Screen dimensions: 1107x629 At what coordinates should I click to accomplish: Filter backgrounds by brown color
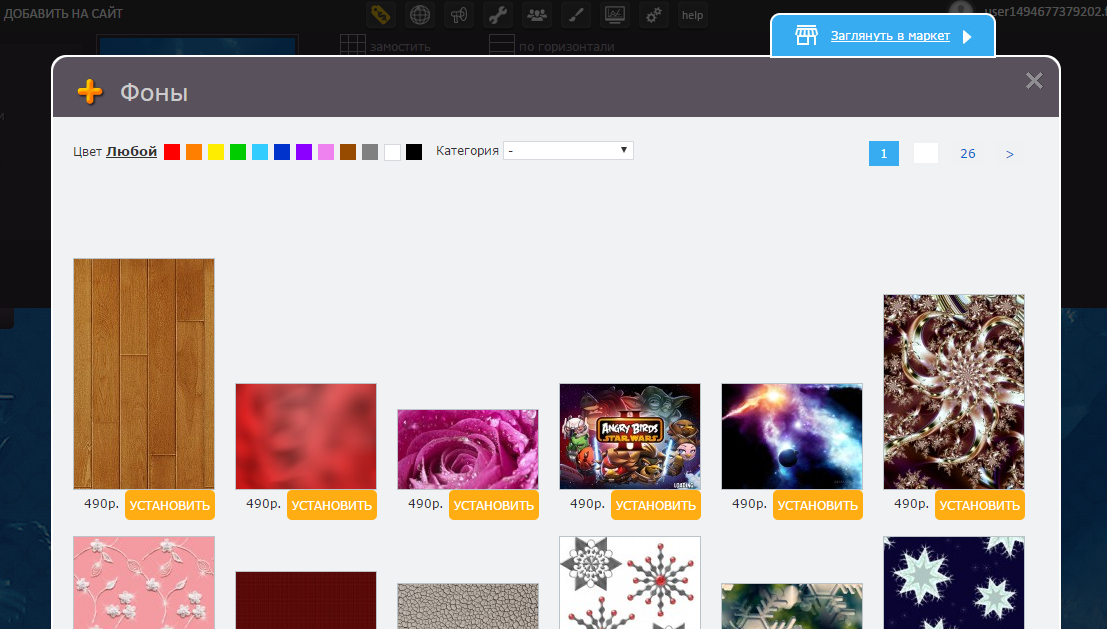(348, 152)
